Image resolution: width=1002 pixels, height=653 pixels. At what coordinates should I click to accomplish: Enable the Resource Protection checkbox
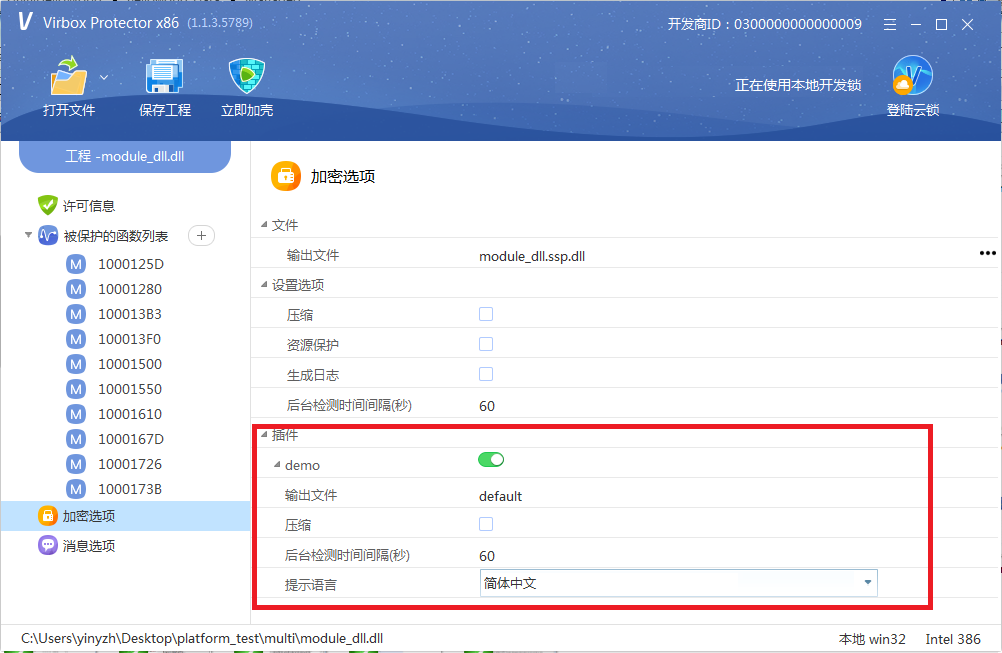[486, 344]
